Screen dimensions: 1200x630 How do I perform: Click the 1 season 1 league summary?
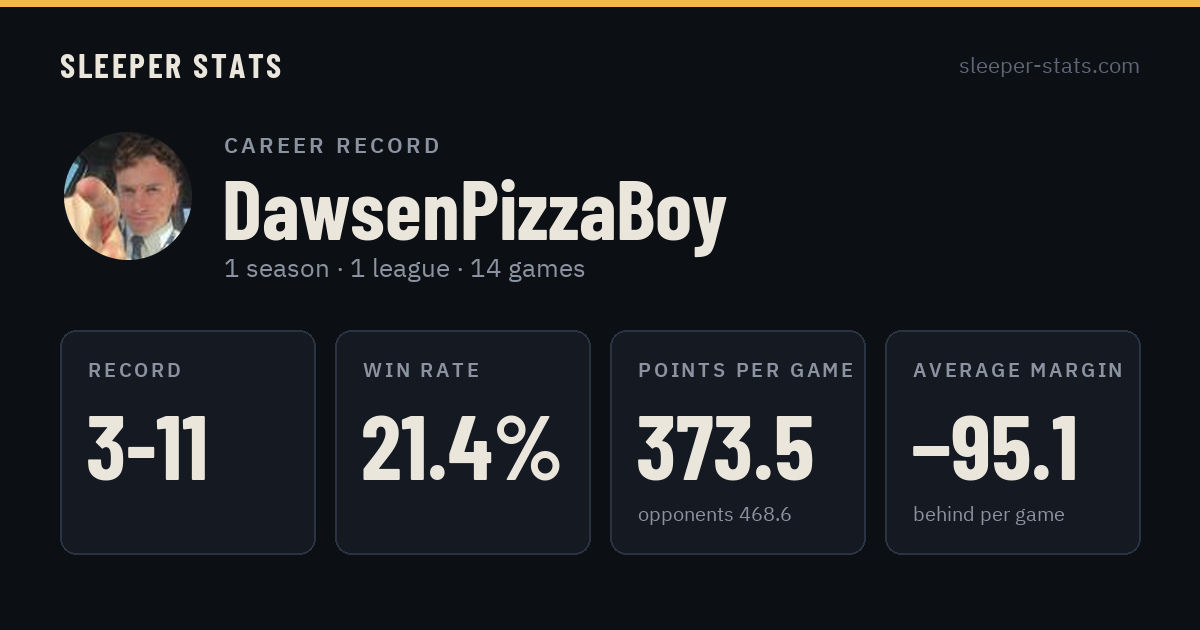(404, 269)
